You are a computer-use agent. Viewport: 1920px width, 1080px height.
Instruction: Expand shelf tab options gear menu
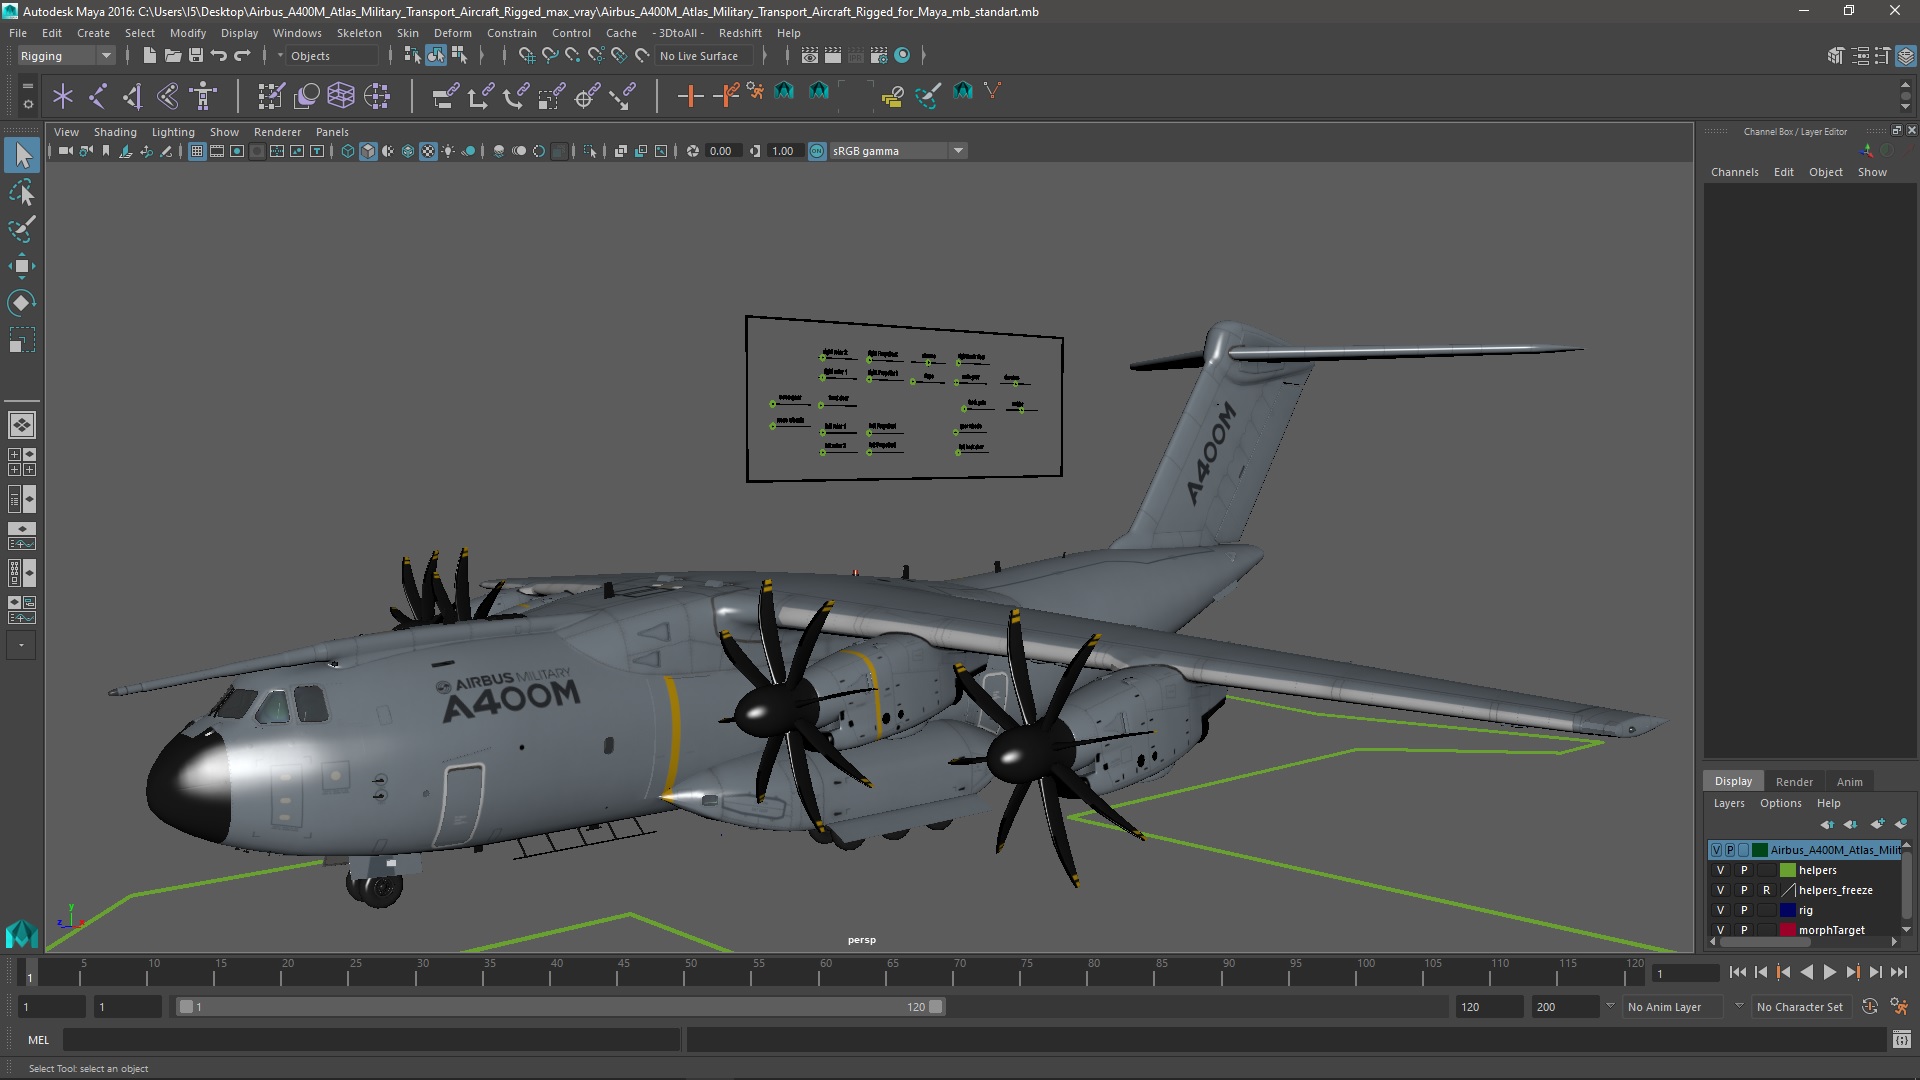pos(27,103)
